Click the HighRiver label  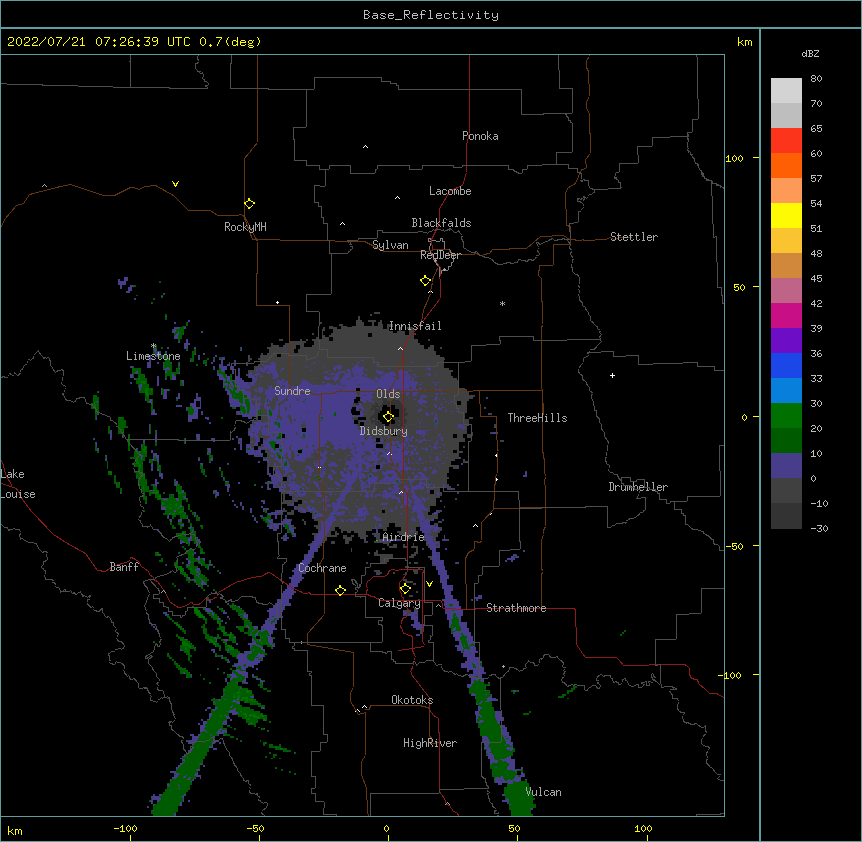pyautogui.click(x=429, y=743)
